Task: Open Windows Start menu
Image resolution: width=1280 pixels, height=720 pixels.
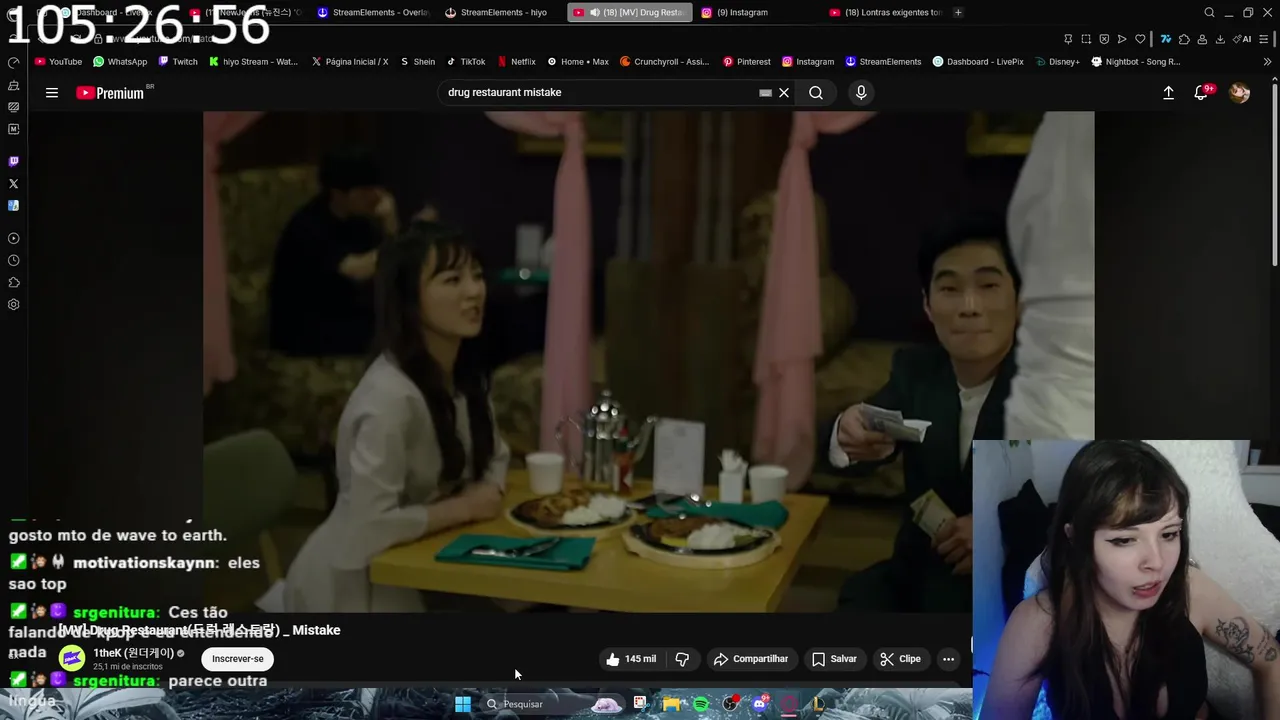Action: 463,704
